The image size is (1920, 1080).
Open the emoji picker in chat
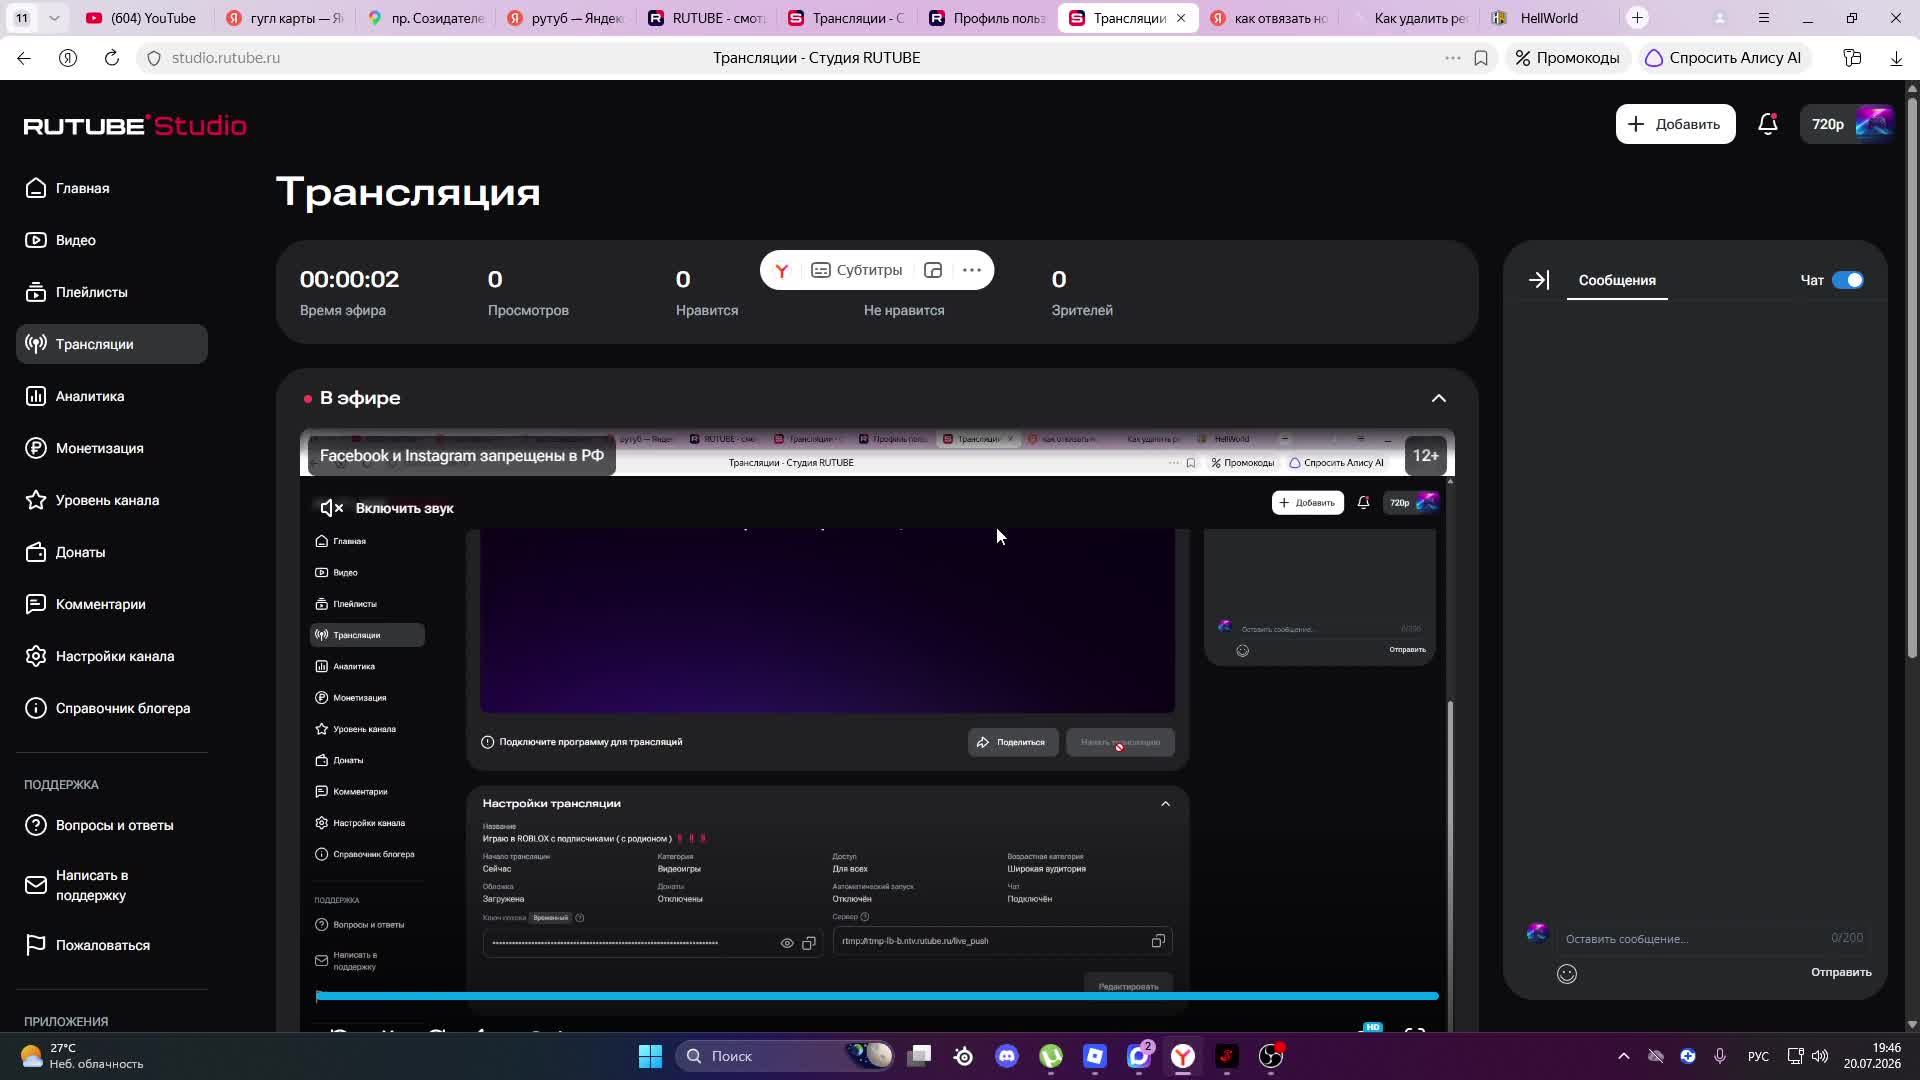1567,974
